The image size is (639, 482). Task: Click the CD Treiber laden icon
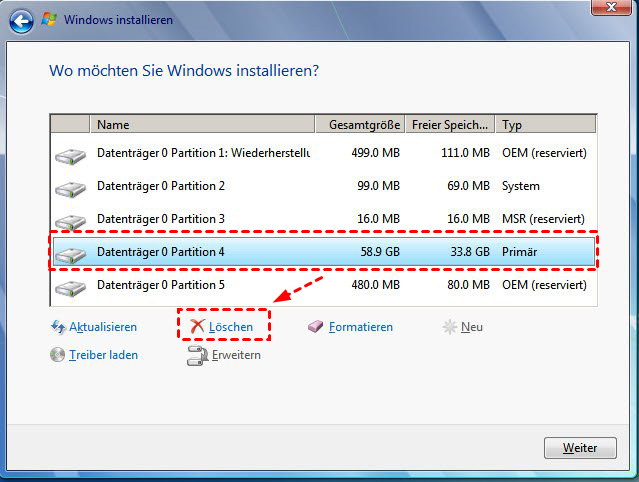pyautogui.click(x=57, y=354)
